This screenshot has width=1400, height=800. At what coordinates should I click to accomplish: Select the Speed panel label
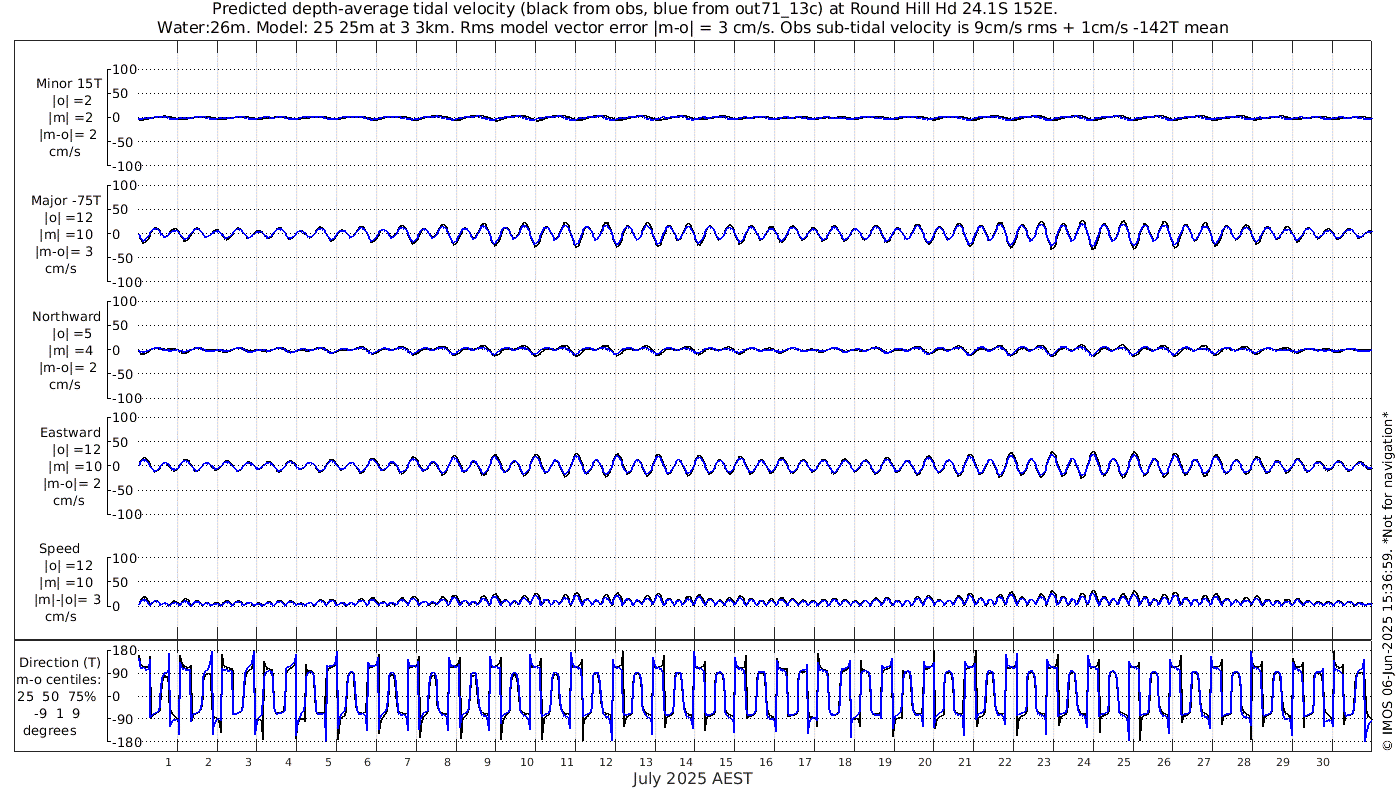(x=59, y=549)
